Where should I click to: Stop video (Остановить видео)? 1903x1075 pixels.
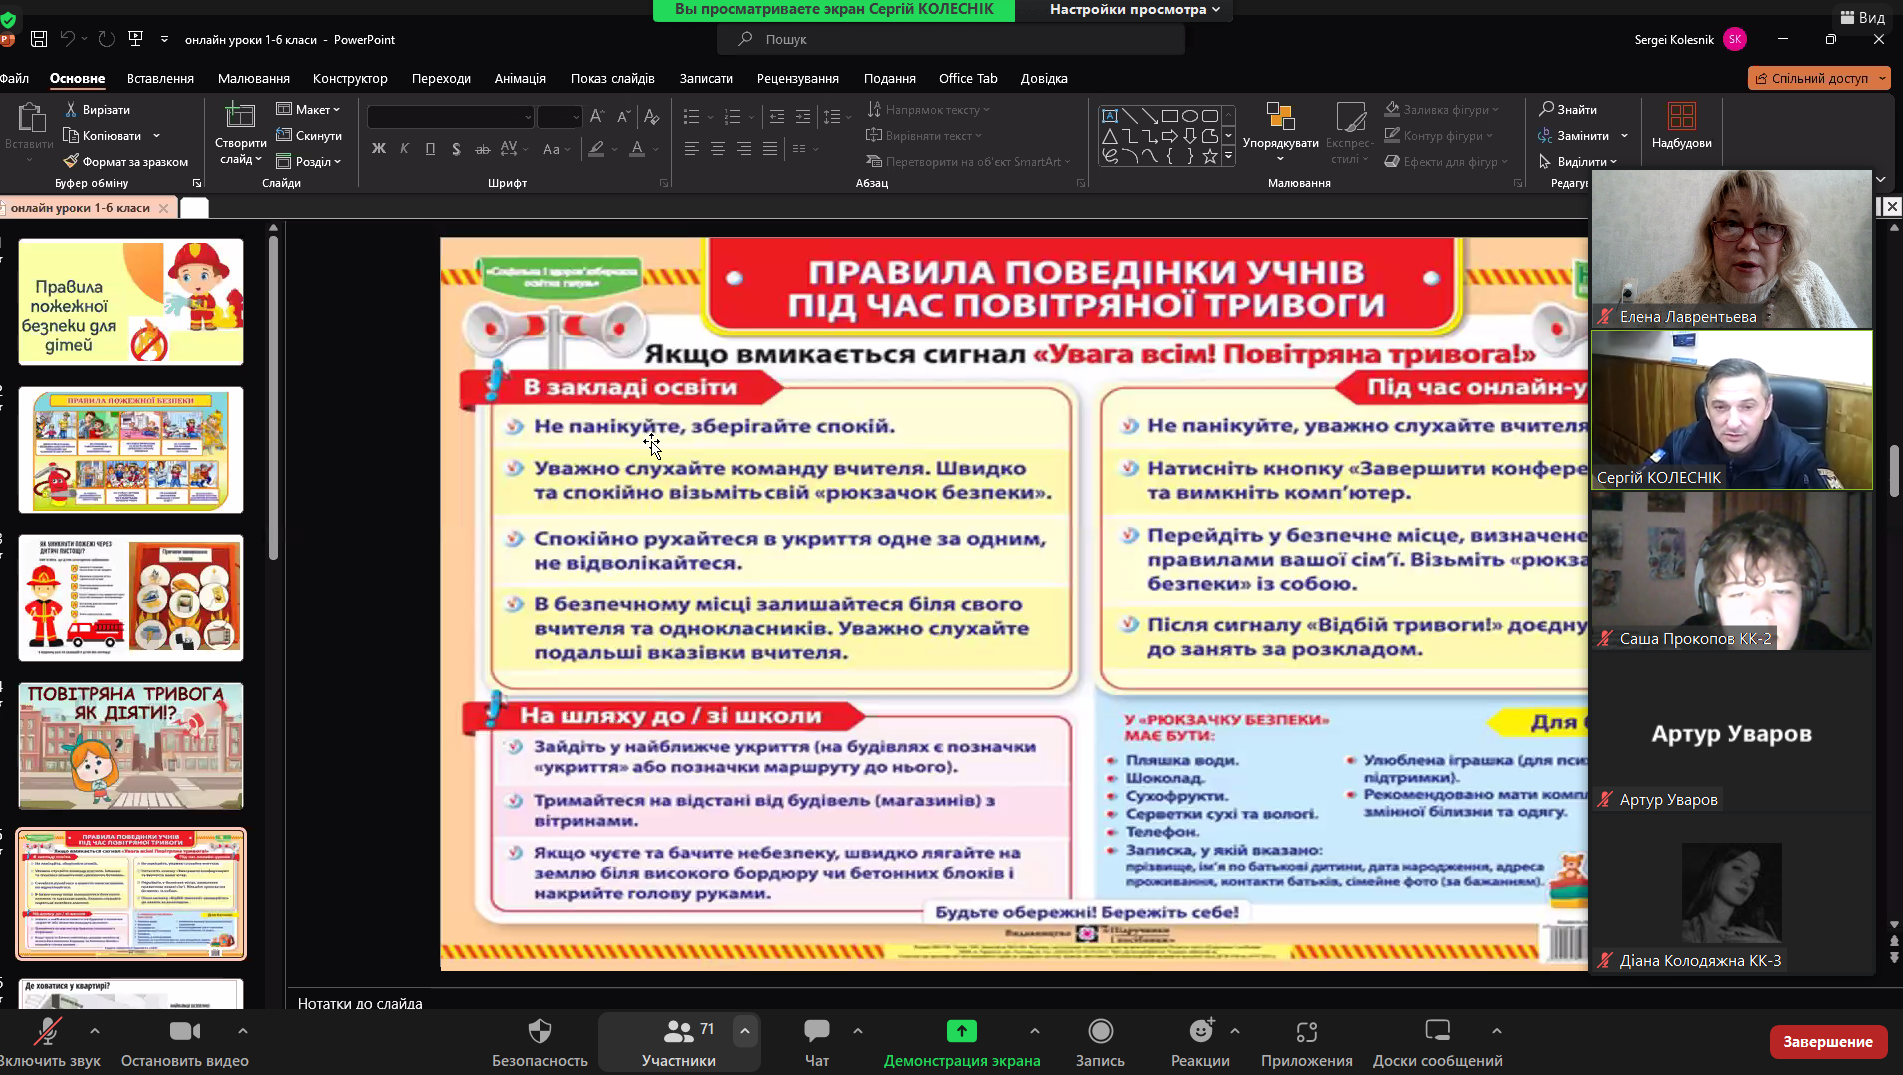click(x=185, y=1042)
